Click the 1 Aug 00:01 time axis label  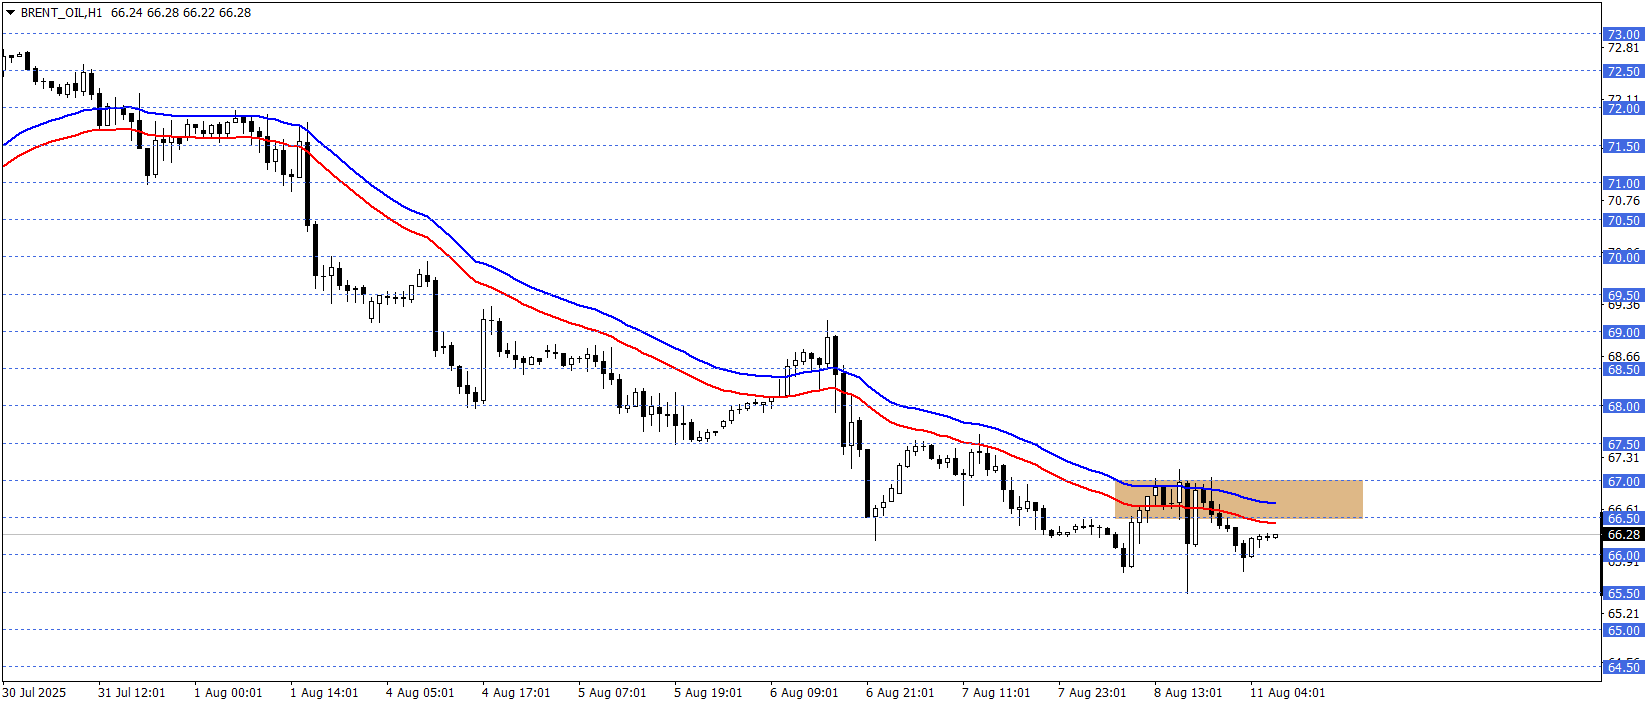point(228,692)
